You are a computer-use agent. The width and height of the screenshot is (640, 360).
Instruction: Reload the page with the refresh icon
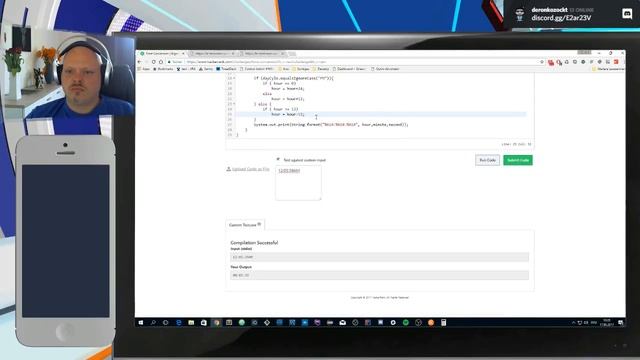153,62
